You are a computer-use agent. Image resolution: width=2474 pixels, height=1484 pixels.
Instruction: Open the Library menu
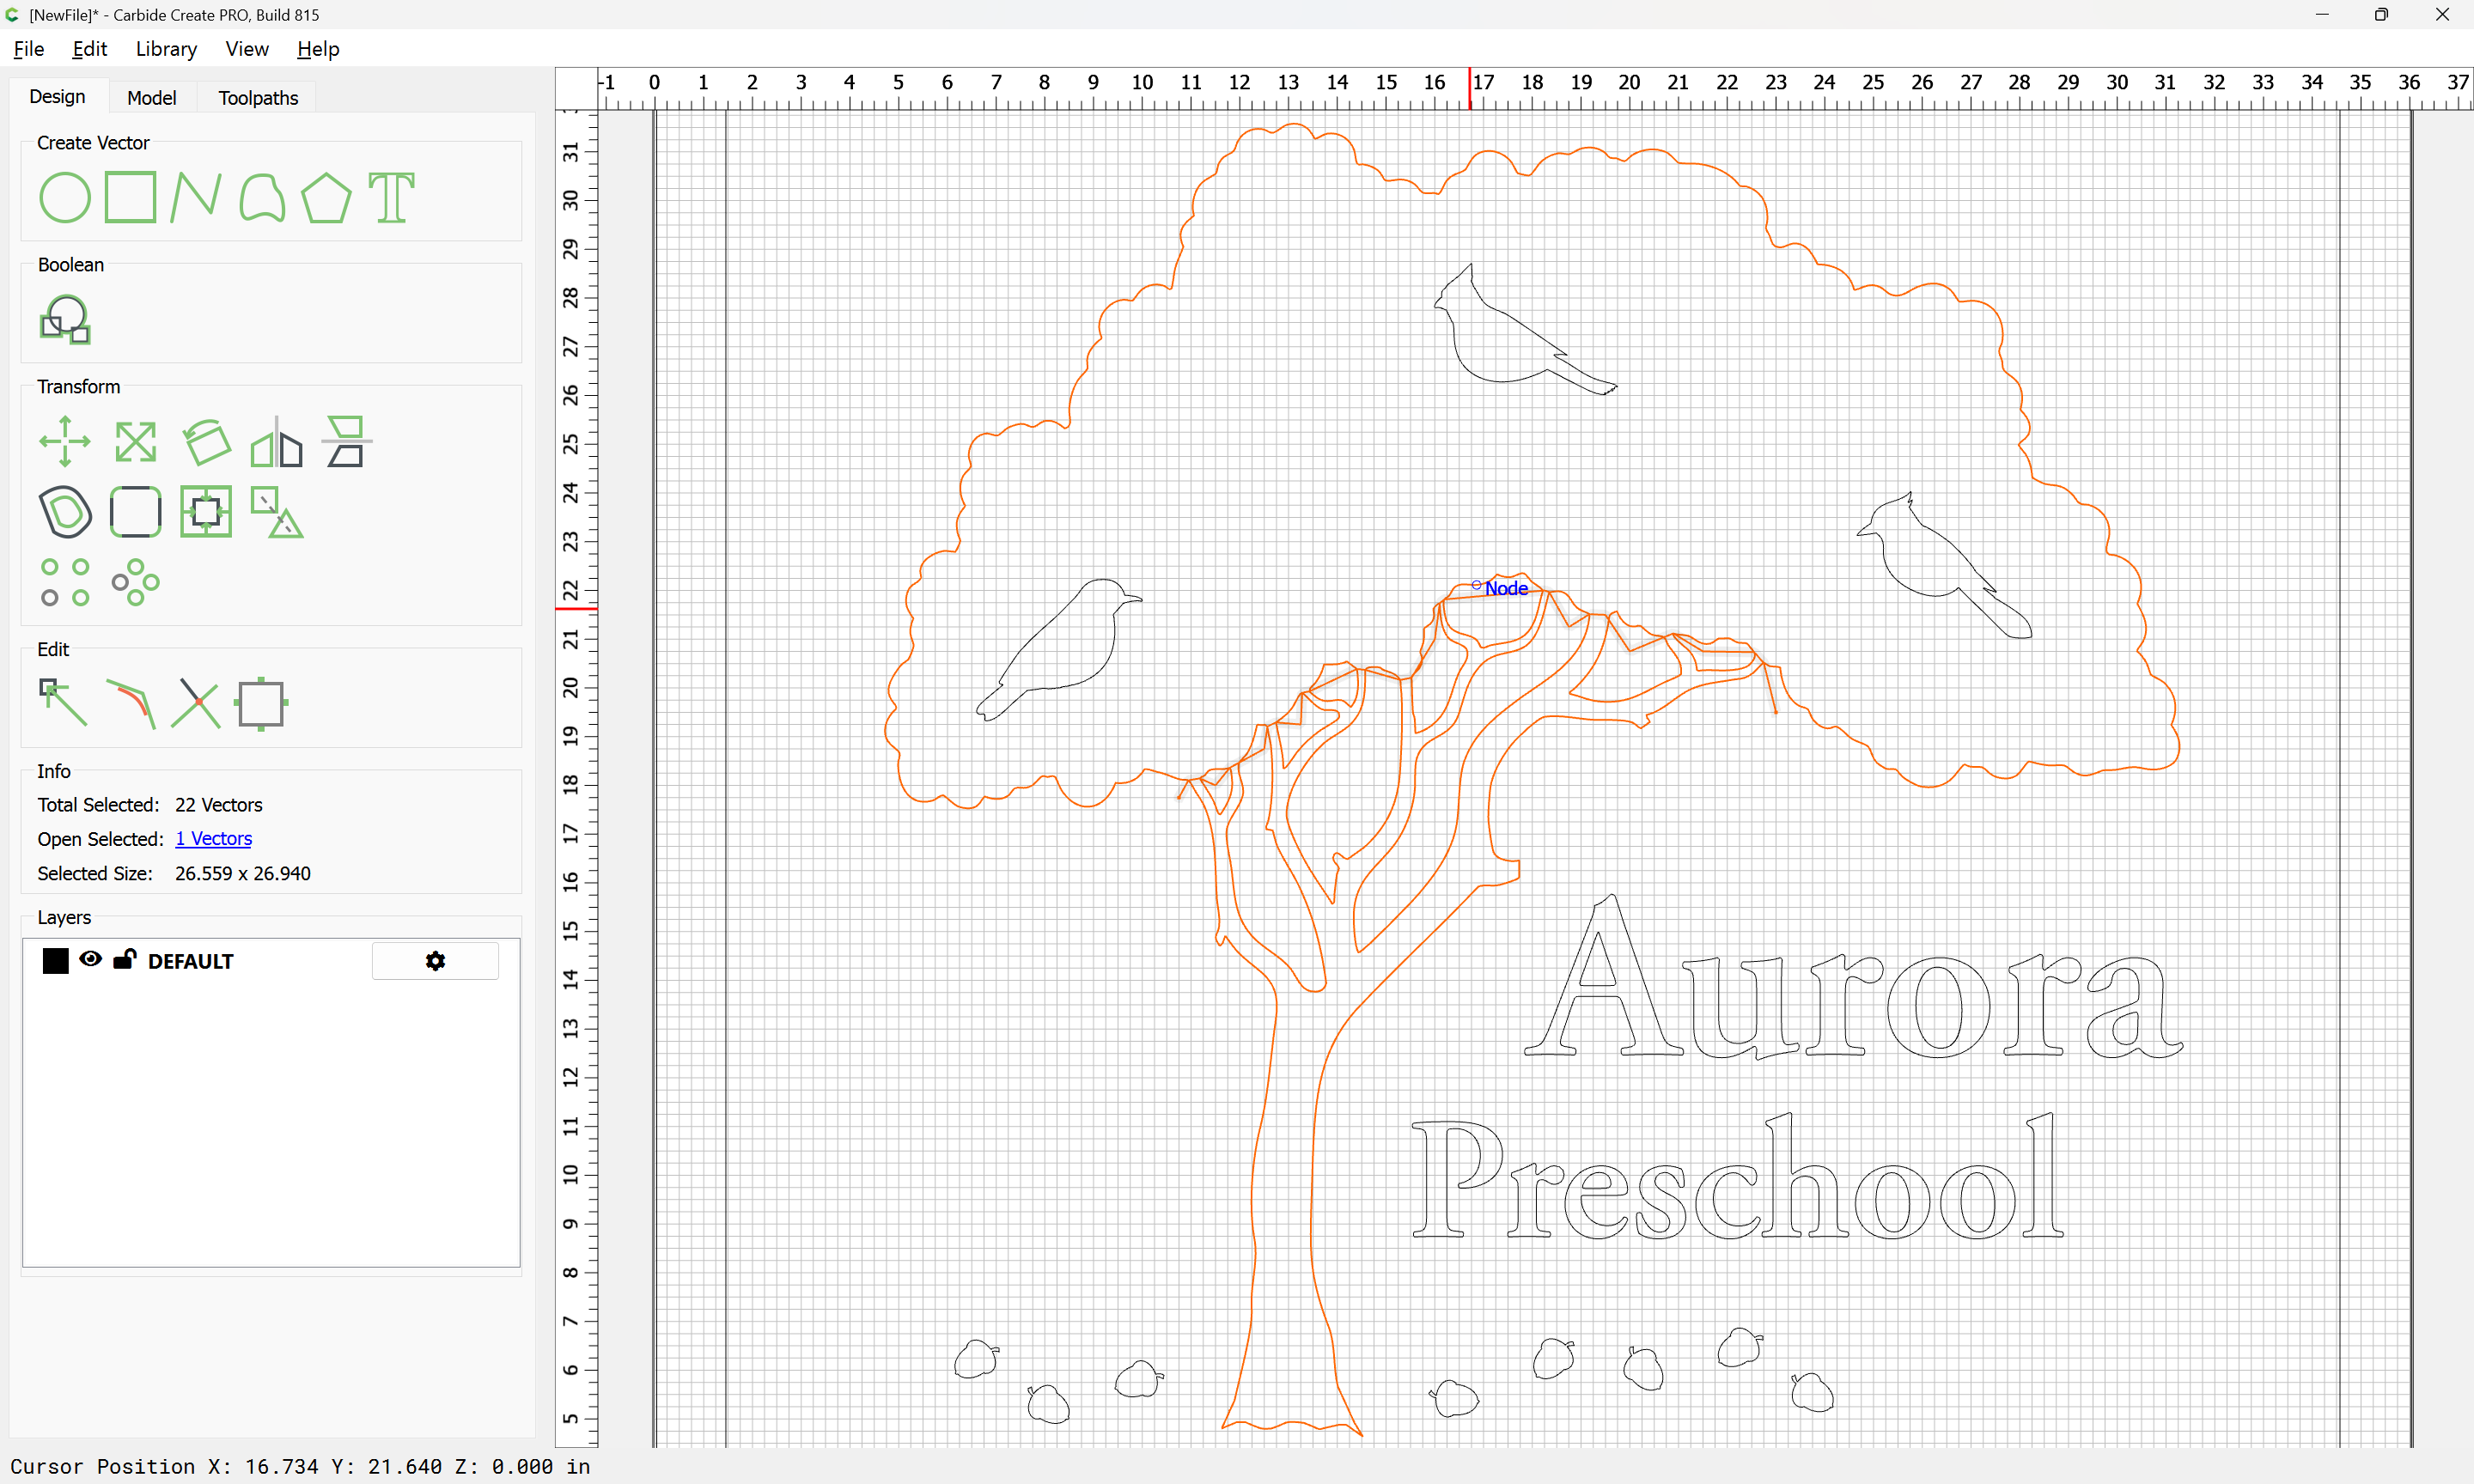(166, 49)
